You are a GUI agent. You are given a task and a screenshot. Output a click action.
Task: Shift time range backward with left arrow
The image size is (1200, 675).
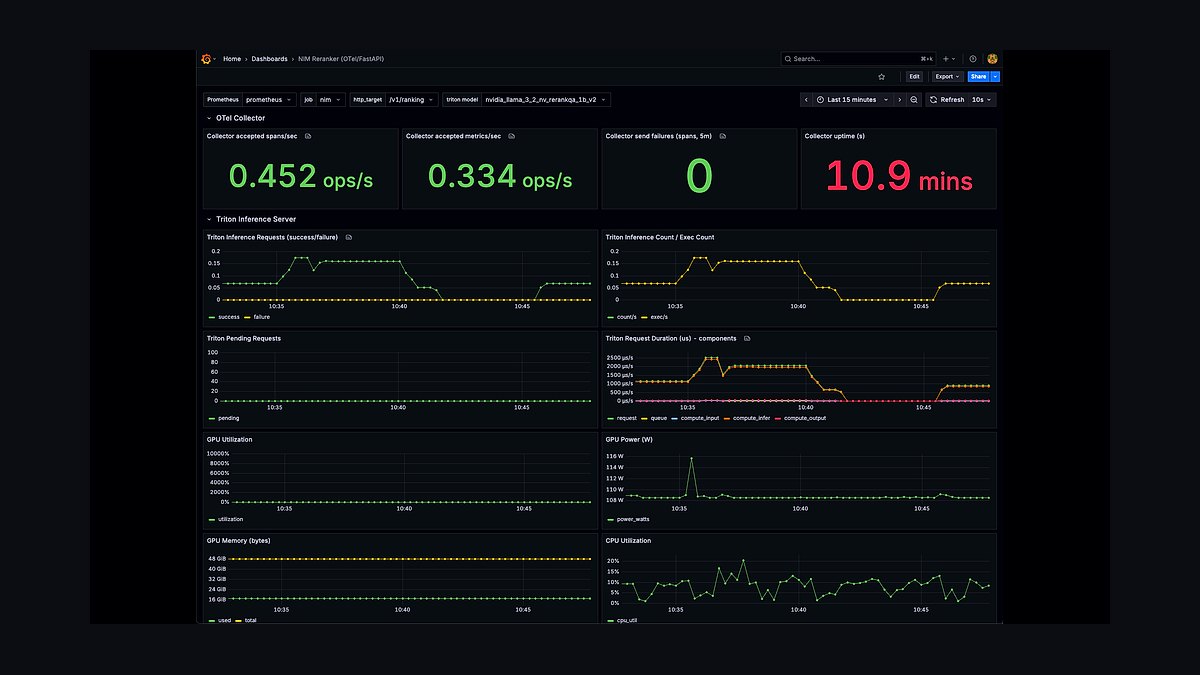[806, 100]
